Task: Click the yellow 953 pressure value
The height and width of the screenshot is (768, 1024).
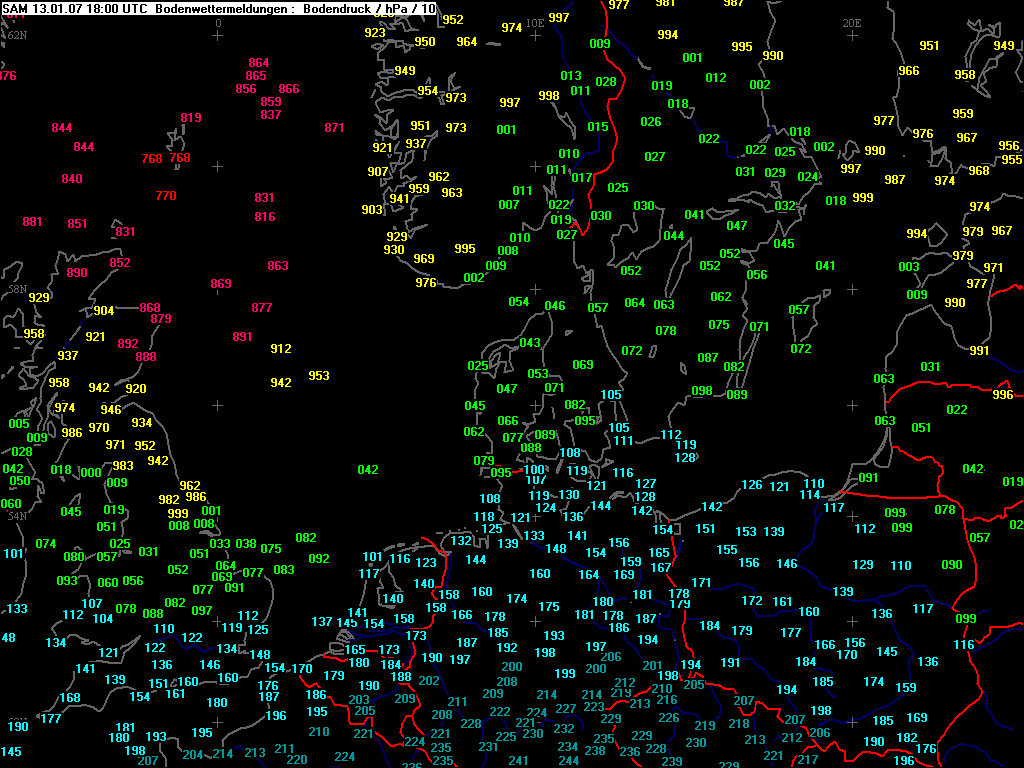Action: [319, 376]
